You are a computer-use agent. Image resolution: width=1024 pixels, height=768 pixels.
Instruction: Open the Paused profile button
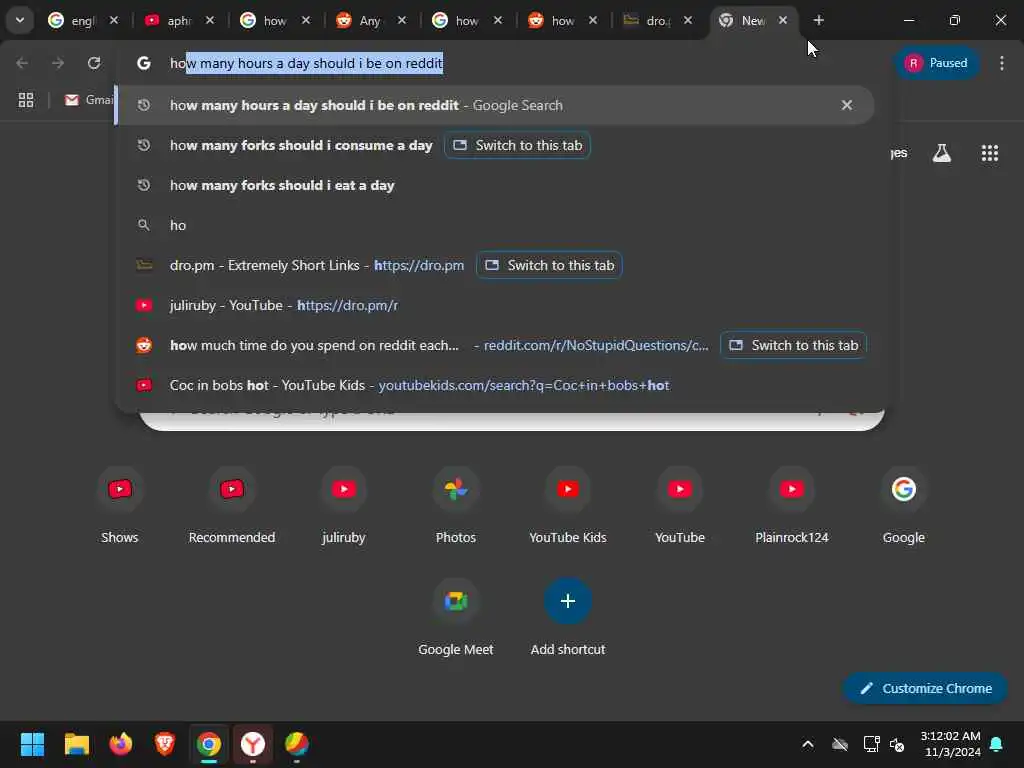pyautogui.click(x=936, y=63)
